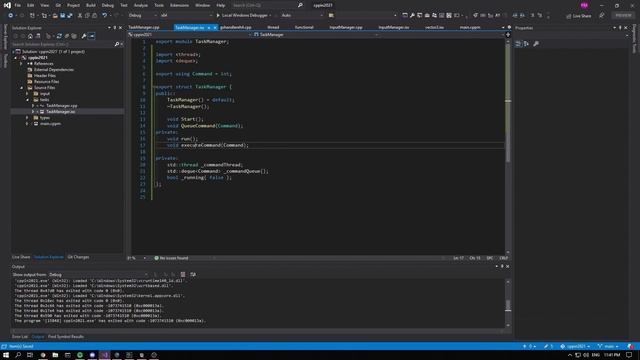The width and height of the screenshot is (640, 360).
Task: Select TaskManager.cpp in Solution Explorer tree
Action: click(61, 106)
